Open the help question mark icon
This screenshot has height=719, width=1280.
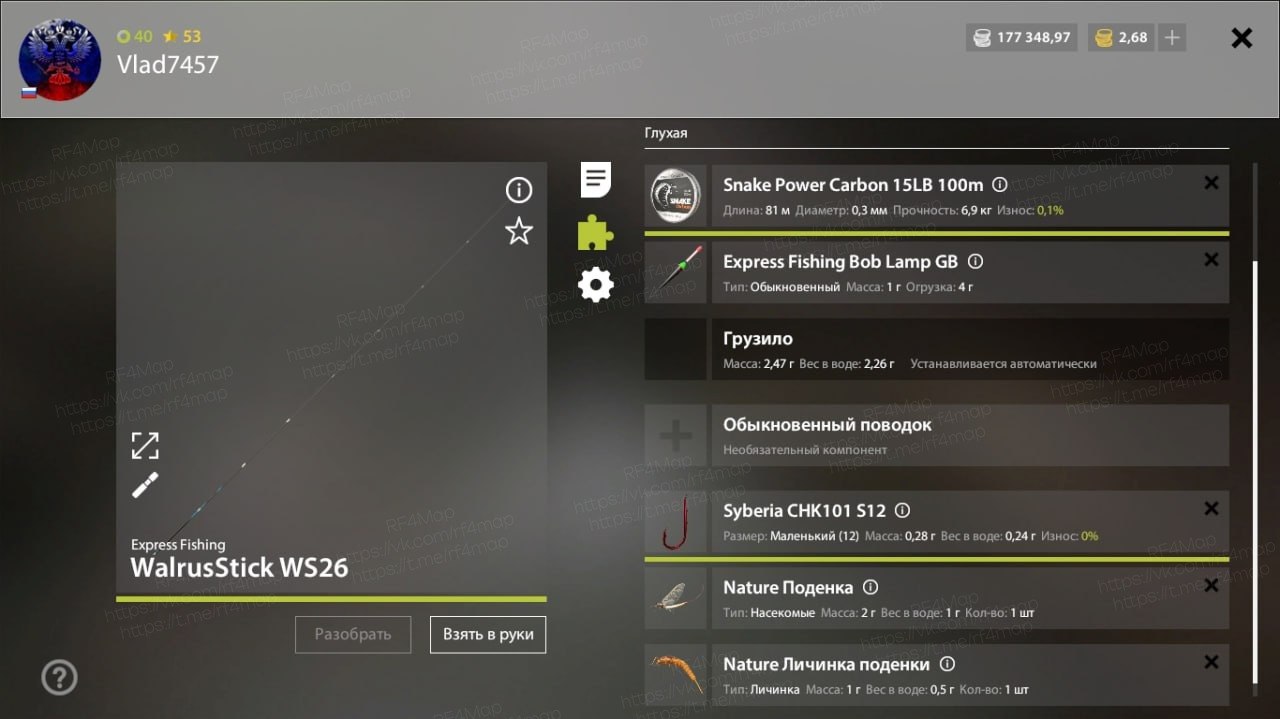59,677
